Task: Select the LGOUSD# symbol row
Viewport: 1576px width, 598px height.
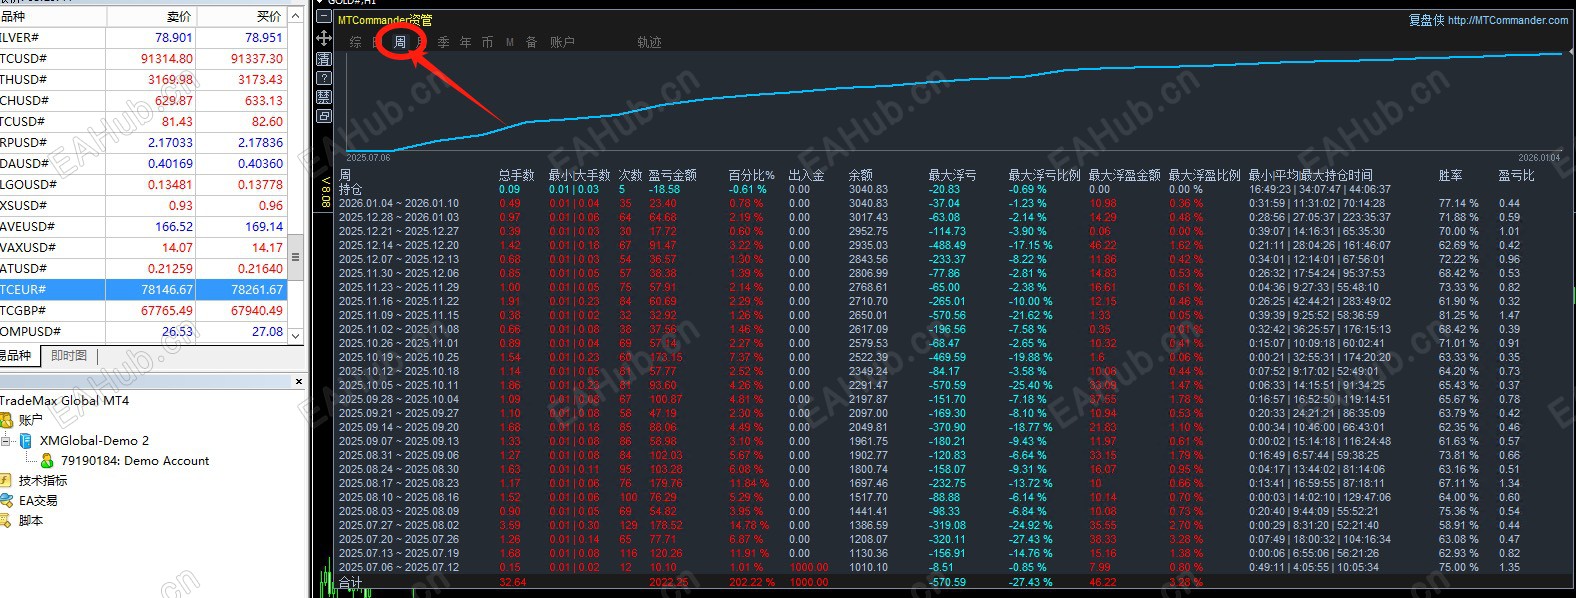Action: coord(143,185)
